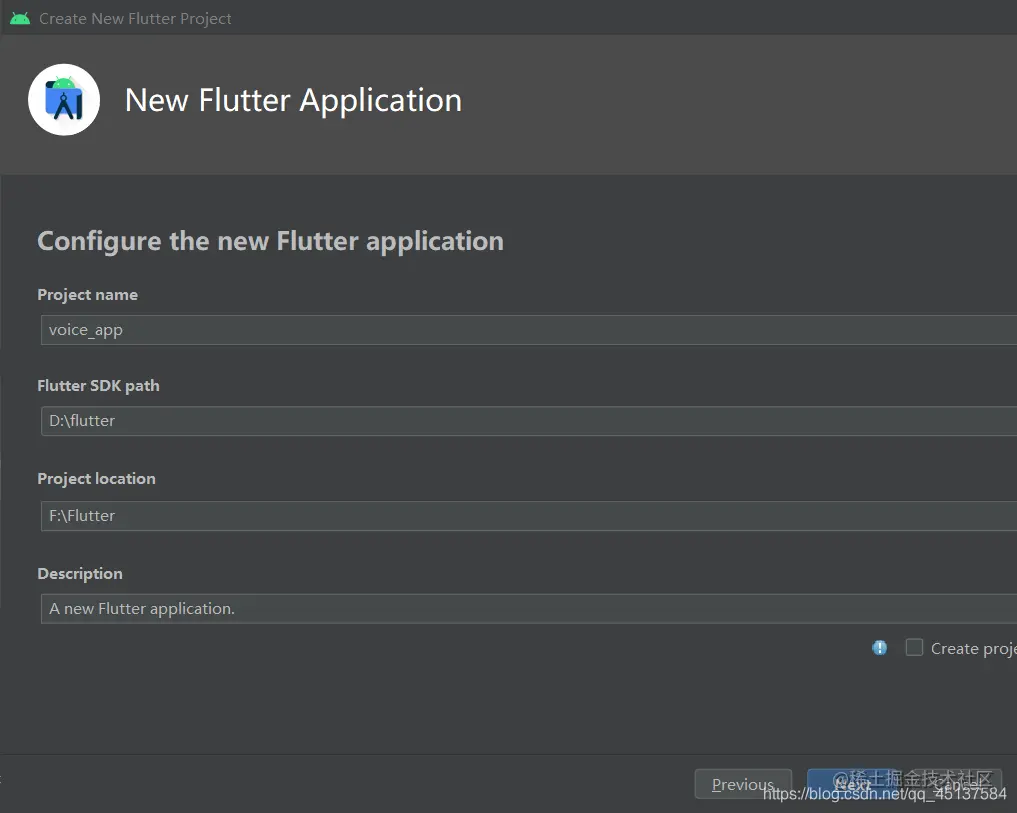The height and width of the screenshot is (813, 1017).
Task: Tick the Create project checkbox
Action: coord(914,648)
